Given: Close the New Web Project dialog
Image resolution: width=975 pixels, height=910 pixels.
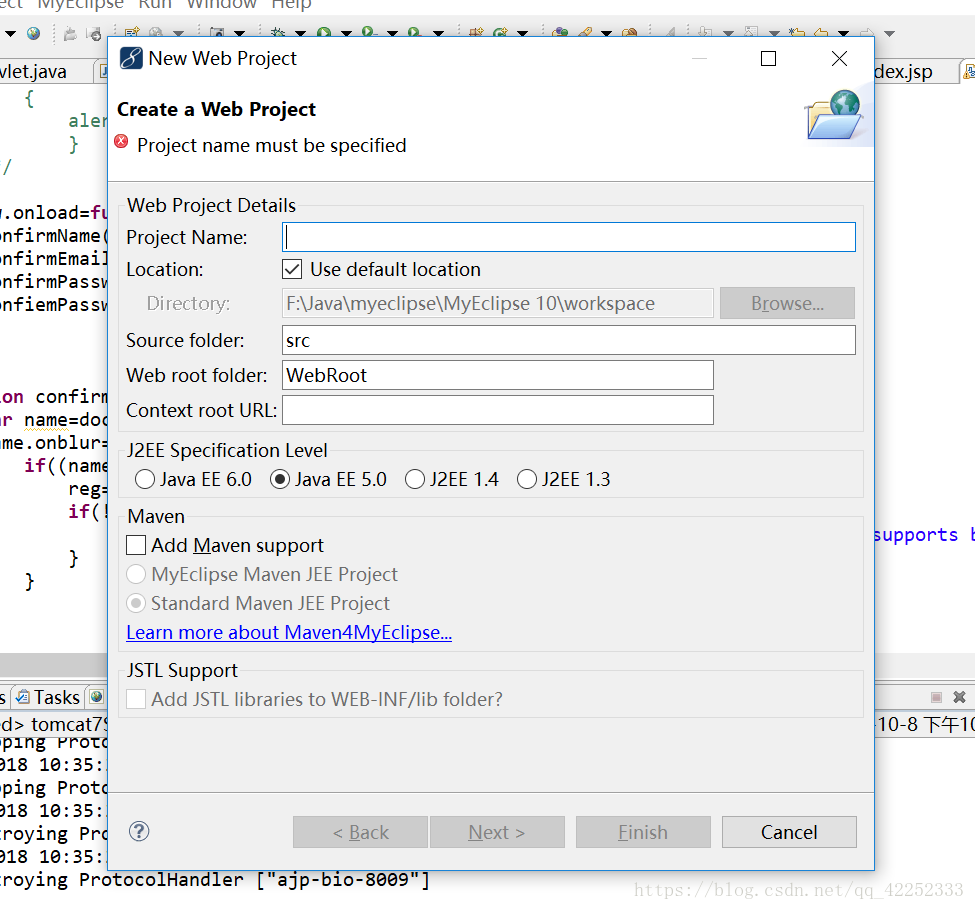Looking at the screenshot, I should [839, 58].
